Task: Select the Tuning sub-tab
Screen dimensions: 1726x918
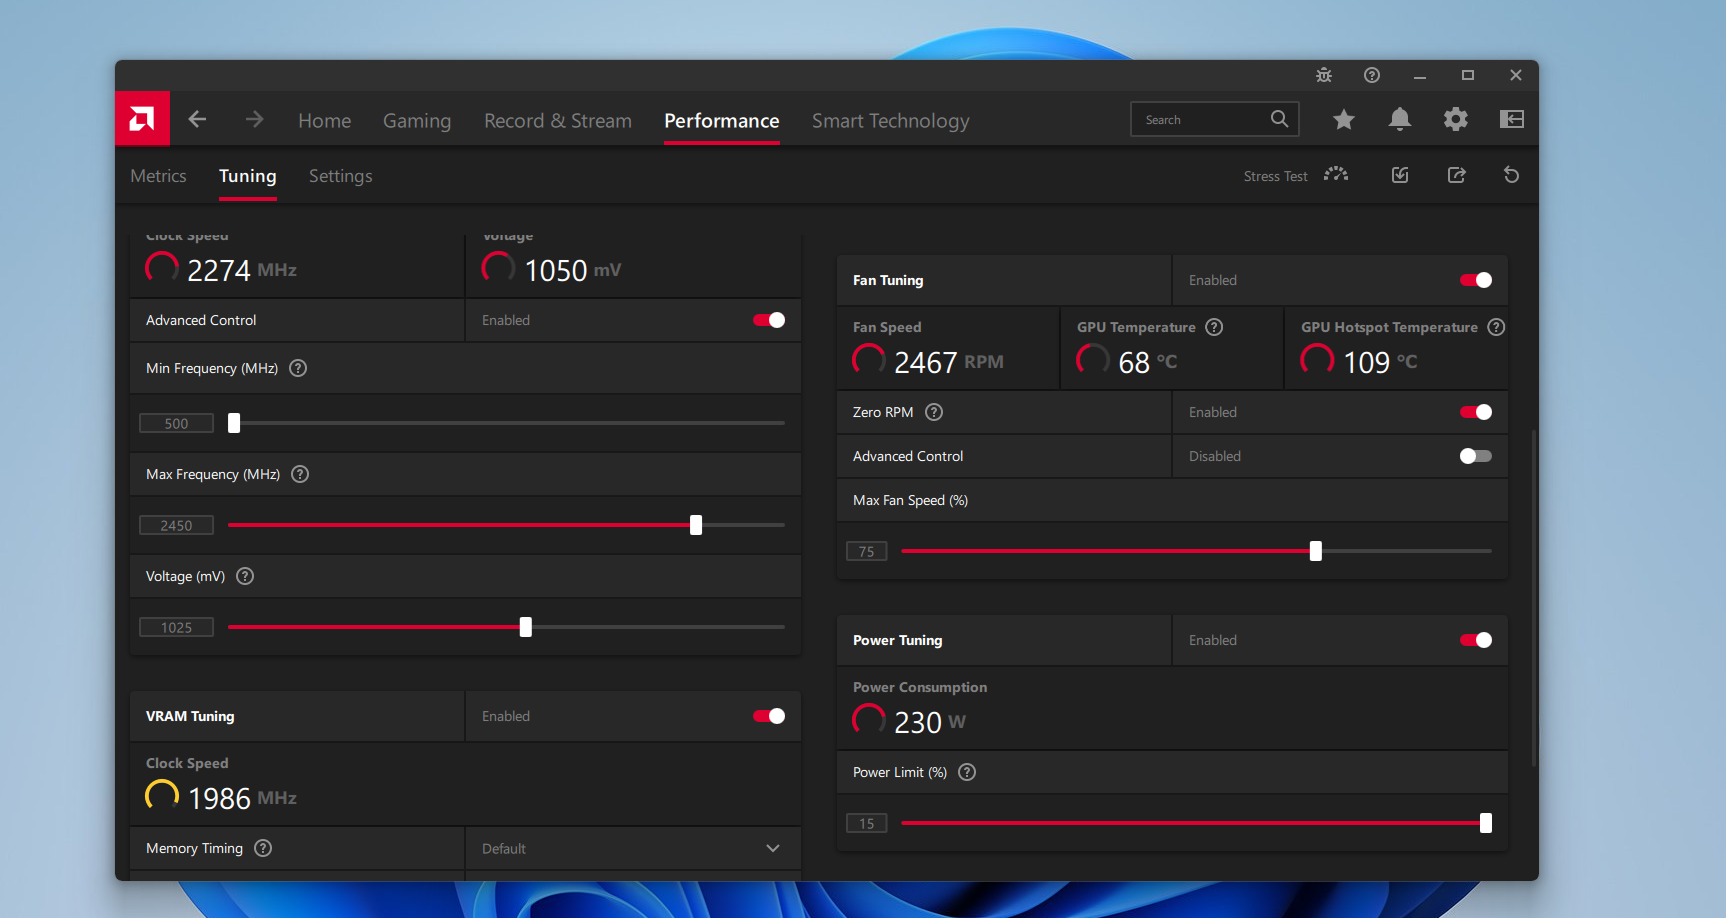Action: pos(248,176)
